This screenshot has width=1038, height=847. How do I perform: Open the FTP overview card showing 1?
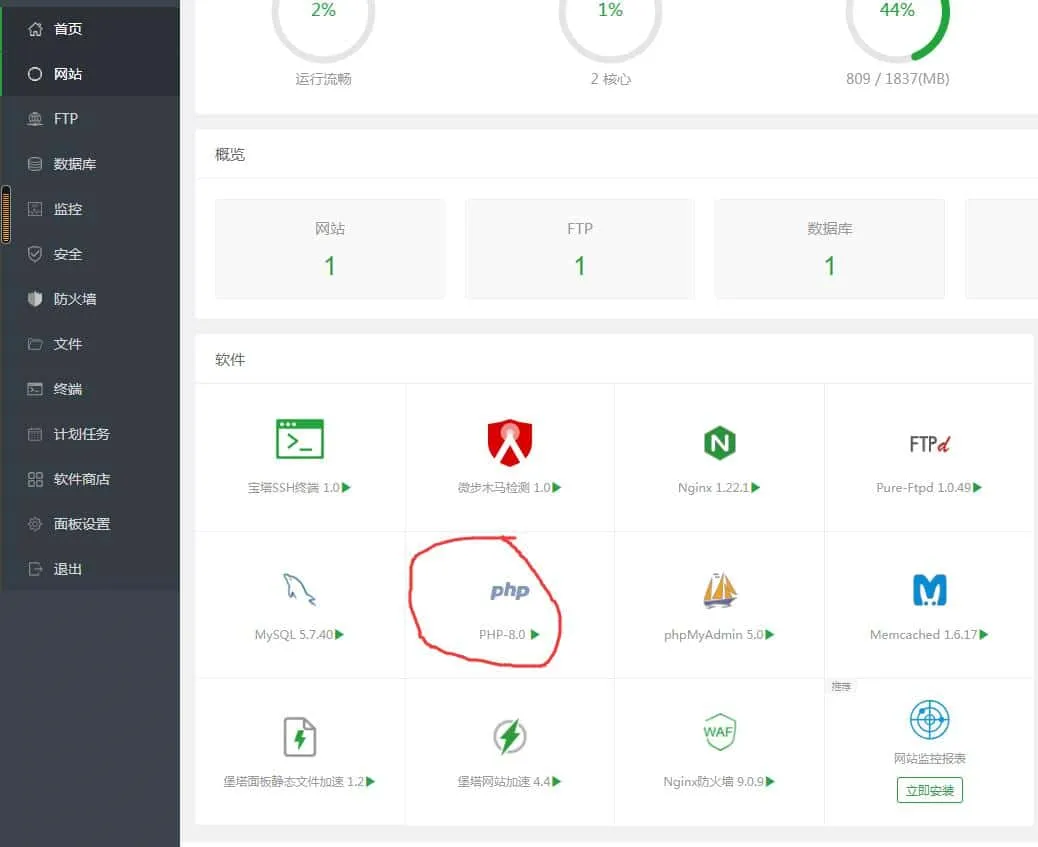pyautogui.click(x=580, y=249)
